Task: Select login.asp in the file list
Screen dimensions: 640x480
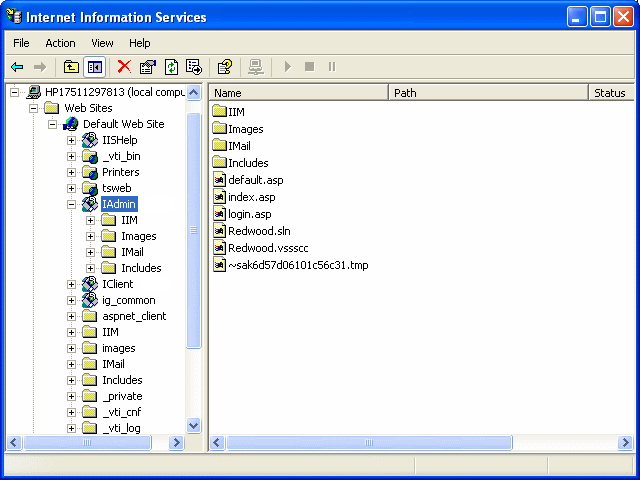Action: [249, 214]
